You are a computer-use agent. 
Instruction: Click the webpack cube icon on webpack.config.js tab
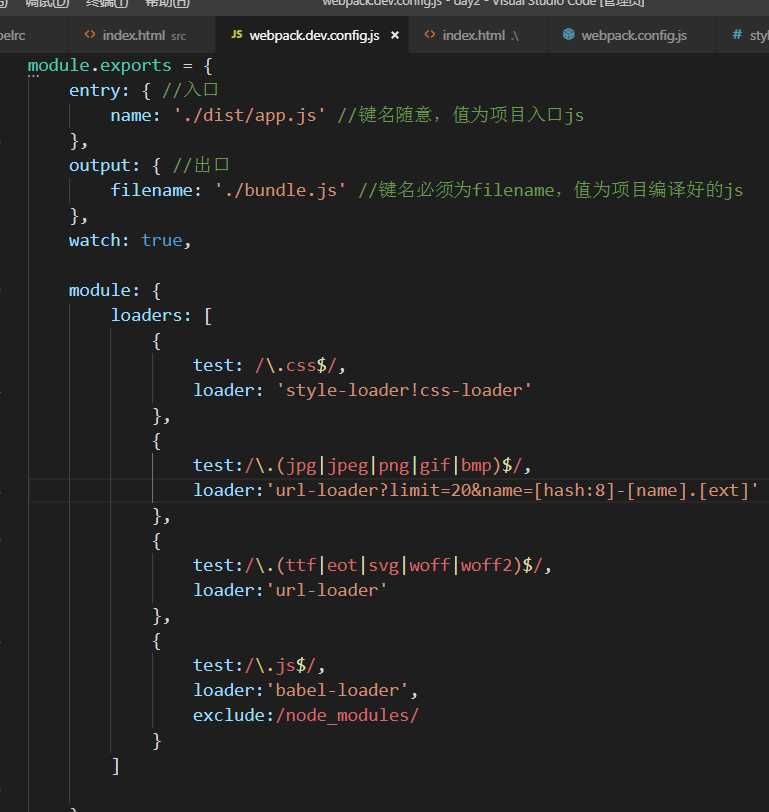pyautogui.click(x=569, y=35)
